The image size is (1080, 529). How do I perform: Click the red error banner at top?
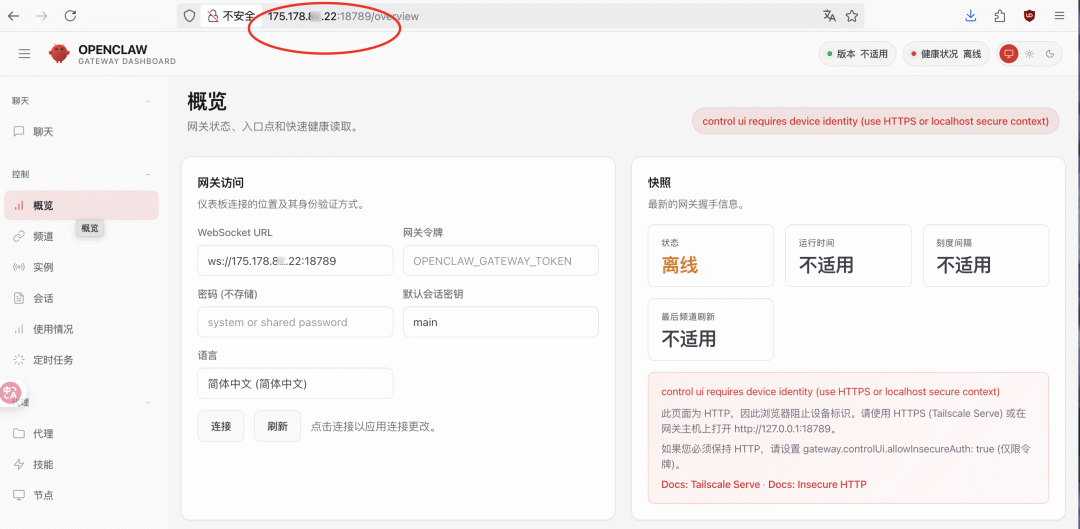point(875,121)
